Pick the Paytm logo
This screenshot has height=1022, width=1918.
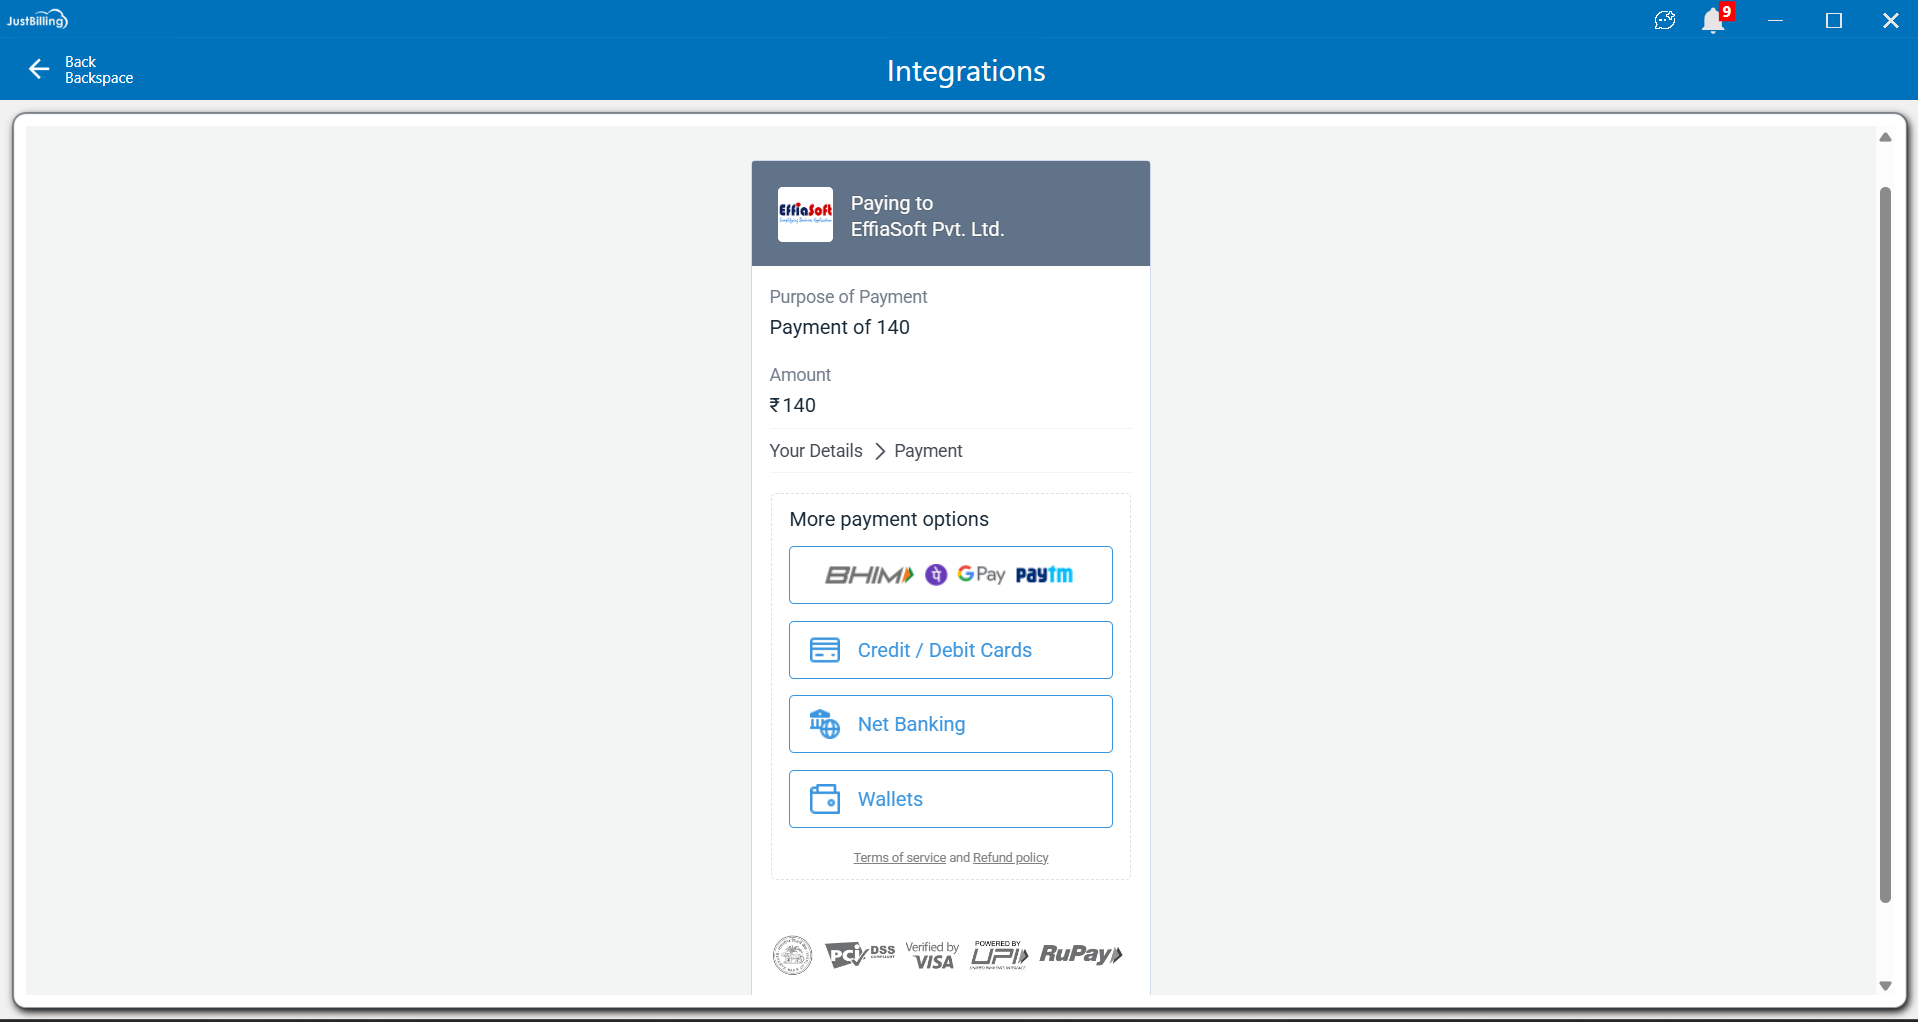(x=1044, y=575)
